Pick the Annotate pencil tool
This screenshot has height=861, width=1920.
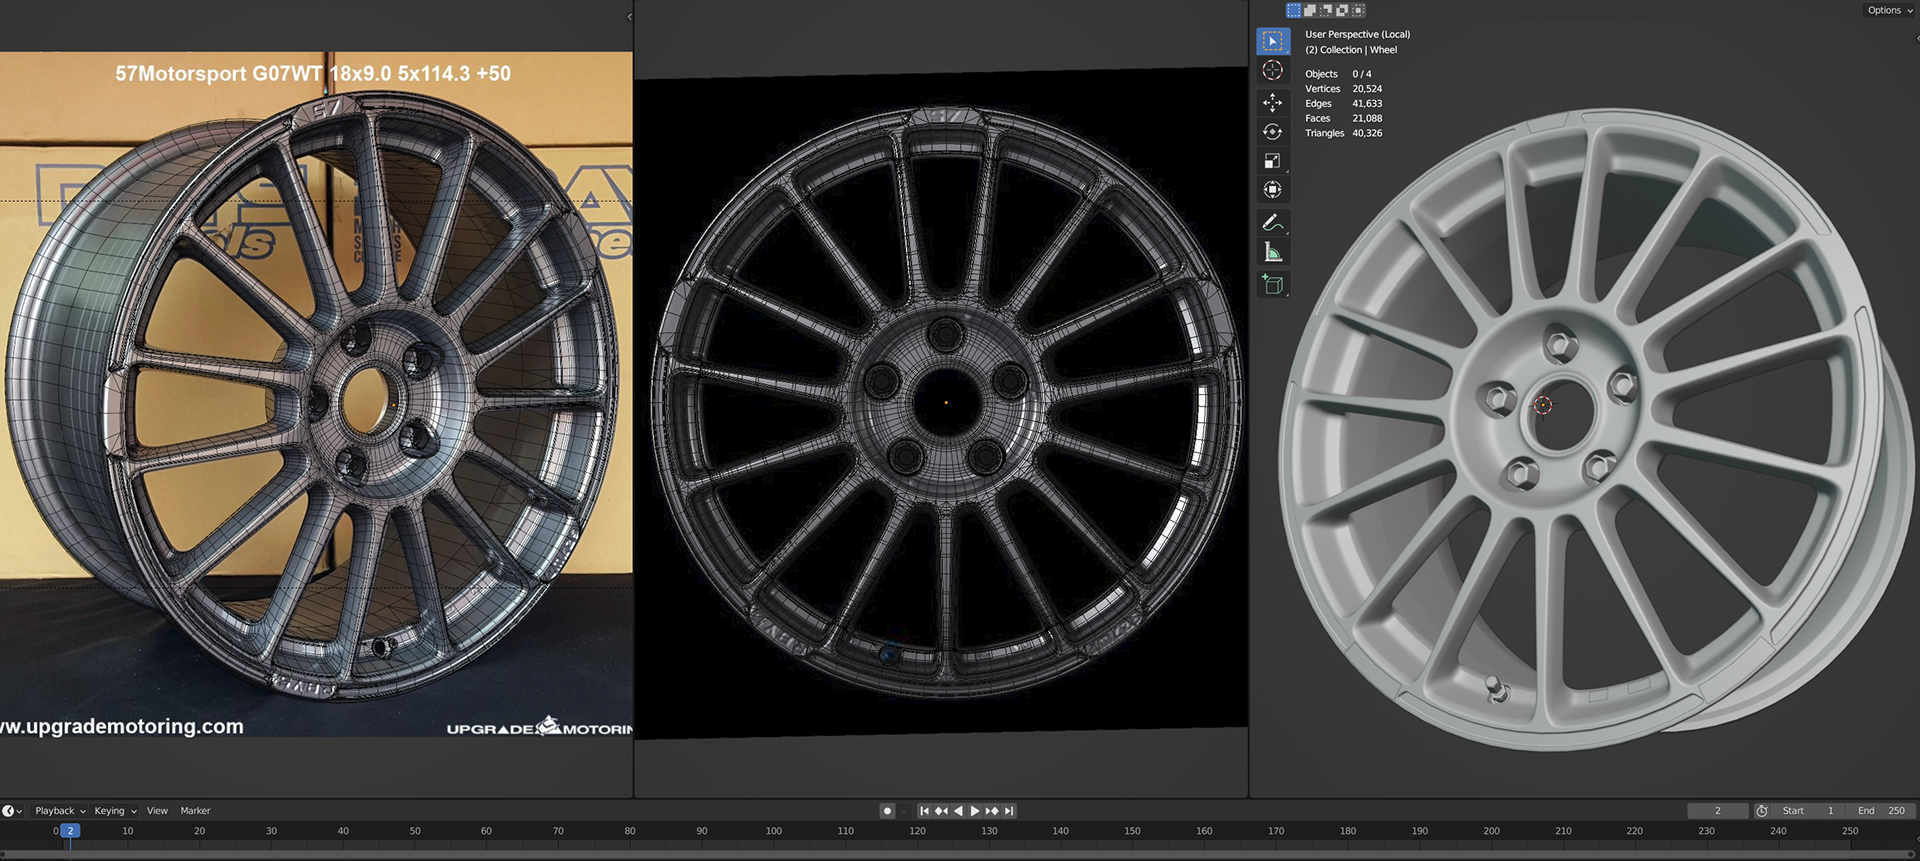[x=1272, y=223]
